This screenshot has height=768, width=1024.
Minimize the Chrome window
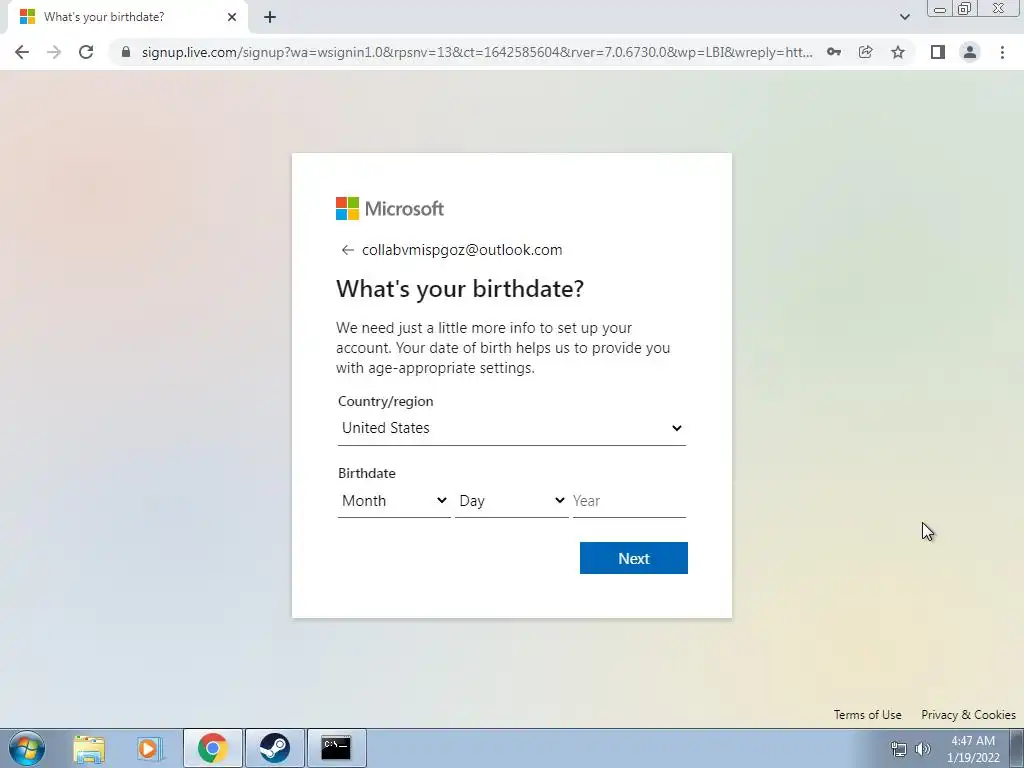point(940,8)
